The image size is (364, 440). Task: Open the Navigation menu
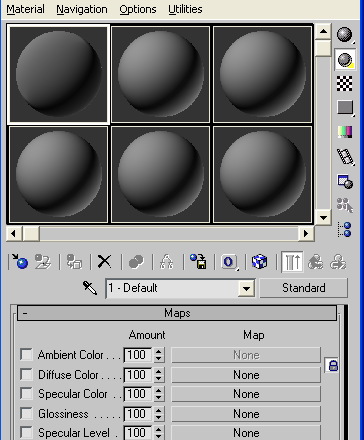(x=82, y=9)
